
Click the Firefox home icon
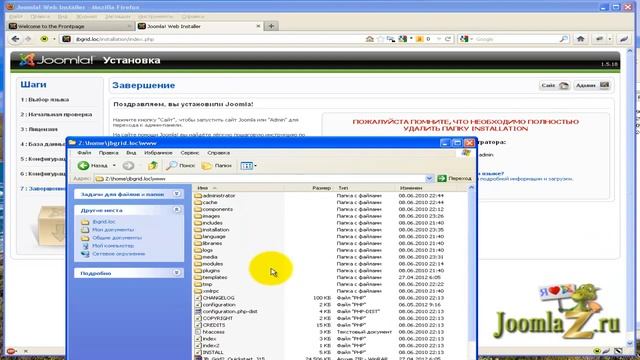pyautogui.click(x=580, y=39)
